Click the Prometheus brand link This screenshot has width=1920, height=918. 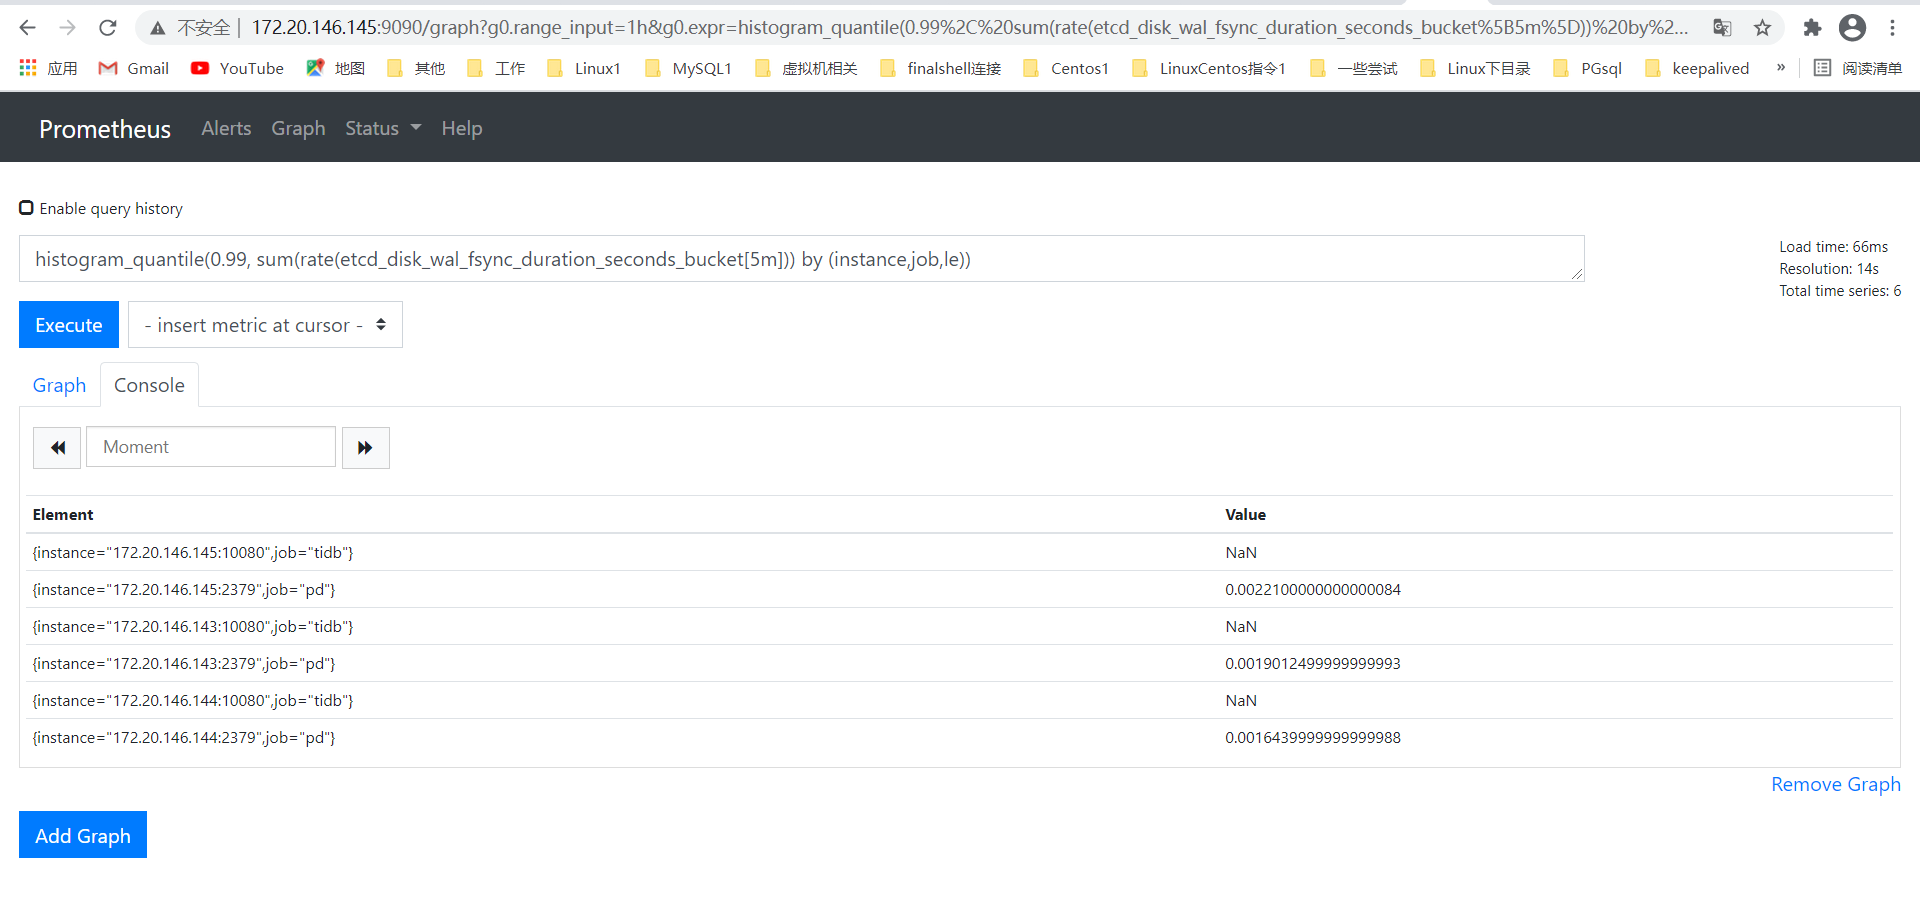[x=105, y=129]
